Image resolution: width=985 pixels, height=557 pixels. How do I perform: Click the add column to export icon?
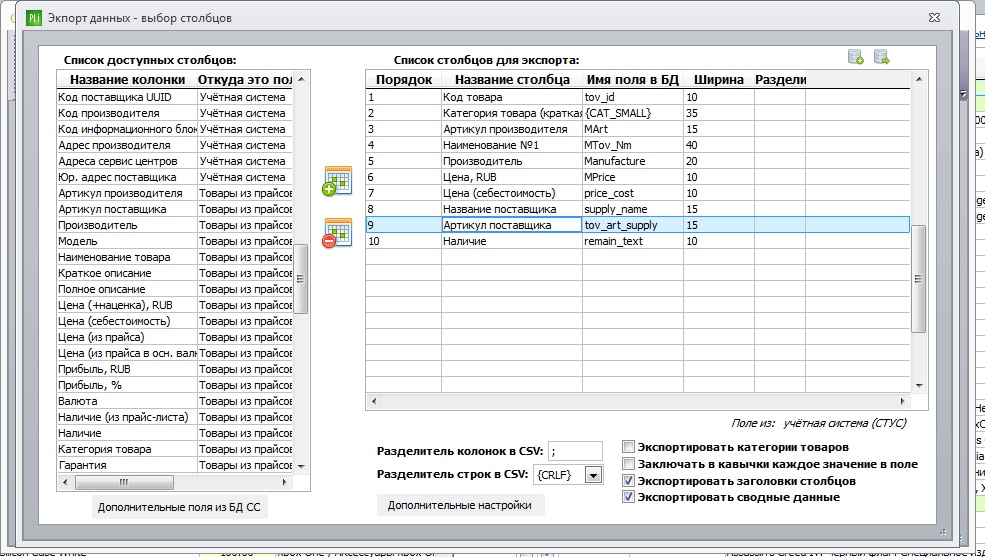coord(337,181)
